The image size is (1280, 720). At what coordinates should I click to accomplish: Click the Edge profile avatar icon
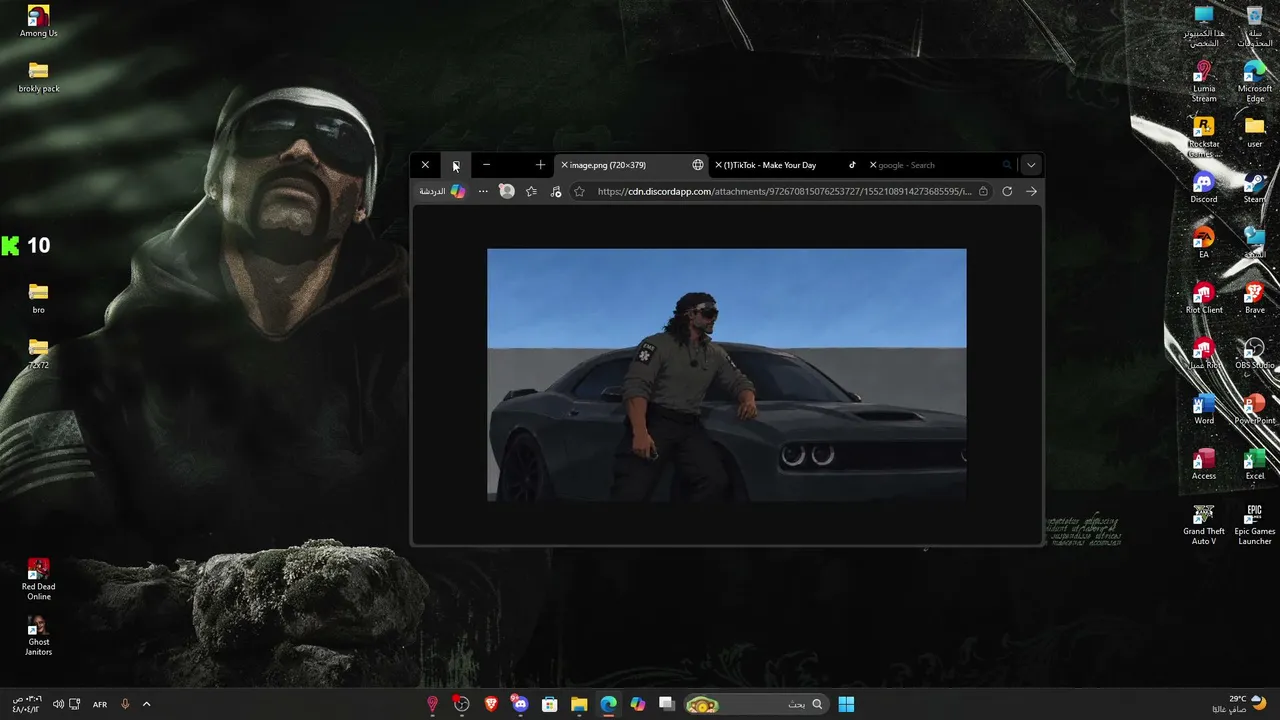507,191
